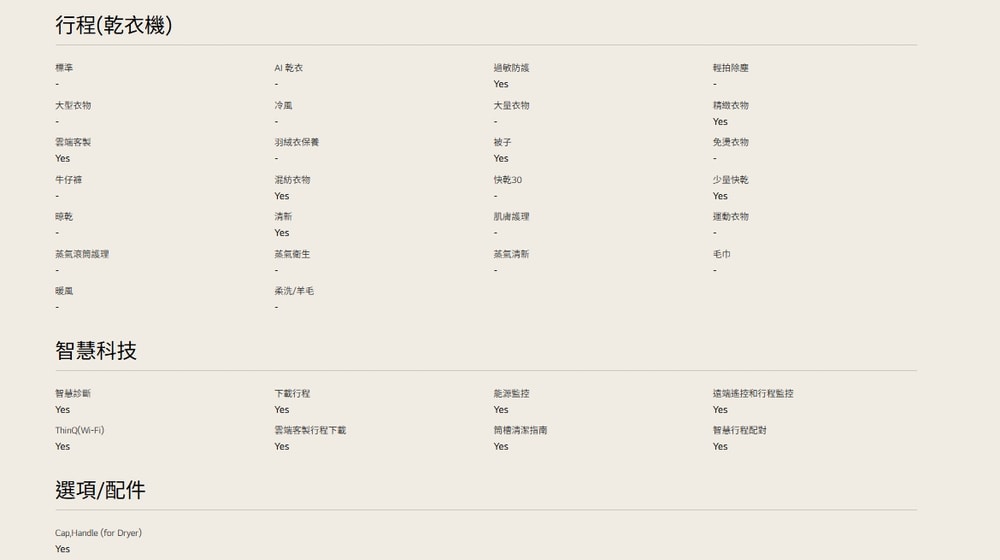
Task: Select the 羽絨衣保養 label
Action: 297,142
